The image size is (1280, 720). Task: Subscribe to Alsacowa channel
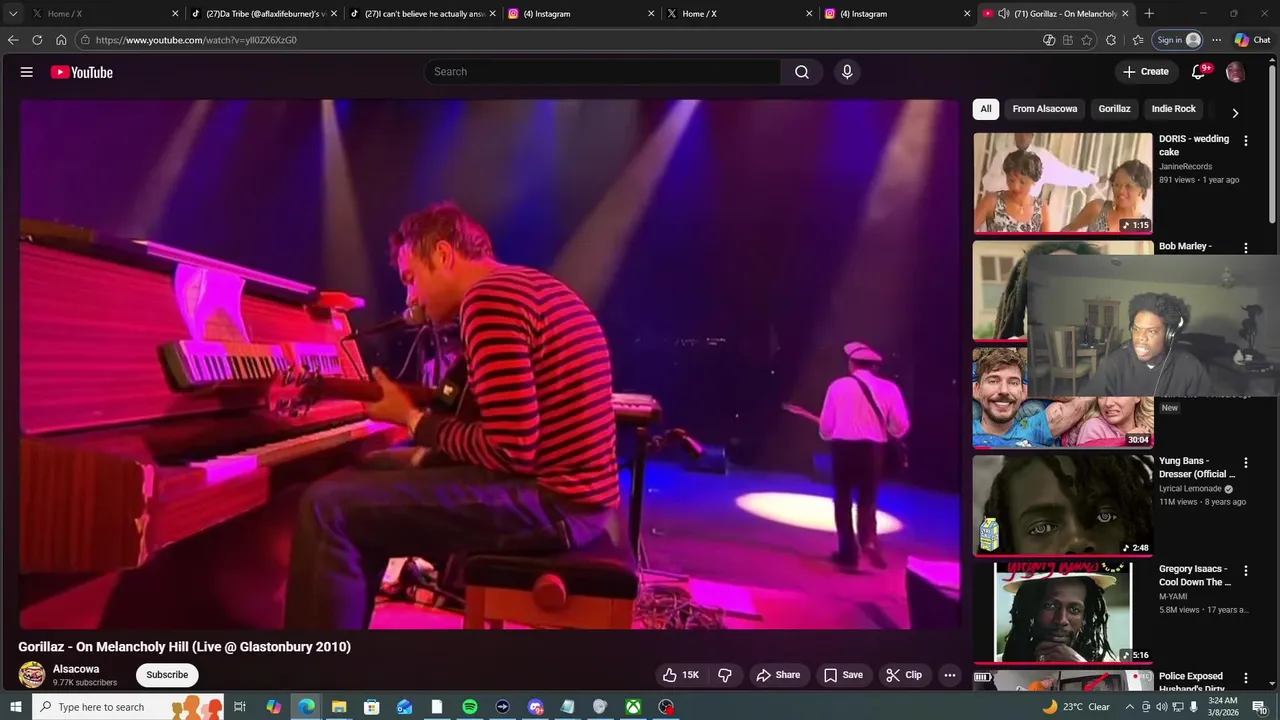pos(167,675)
